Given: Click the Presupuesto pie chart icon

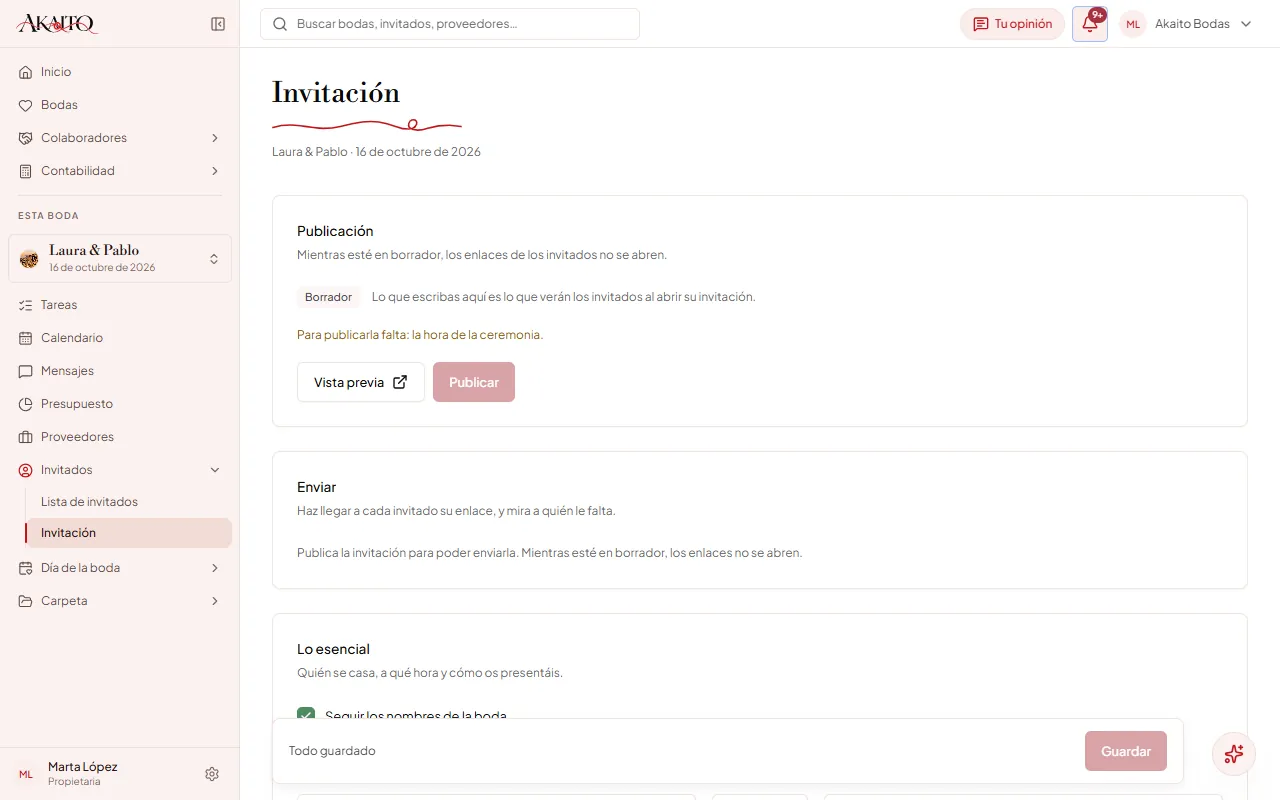Looking at the screenshot, I should click(x=26, y=404).
